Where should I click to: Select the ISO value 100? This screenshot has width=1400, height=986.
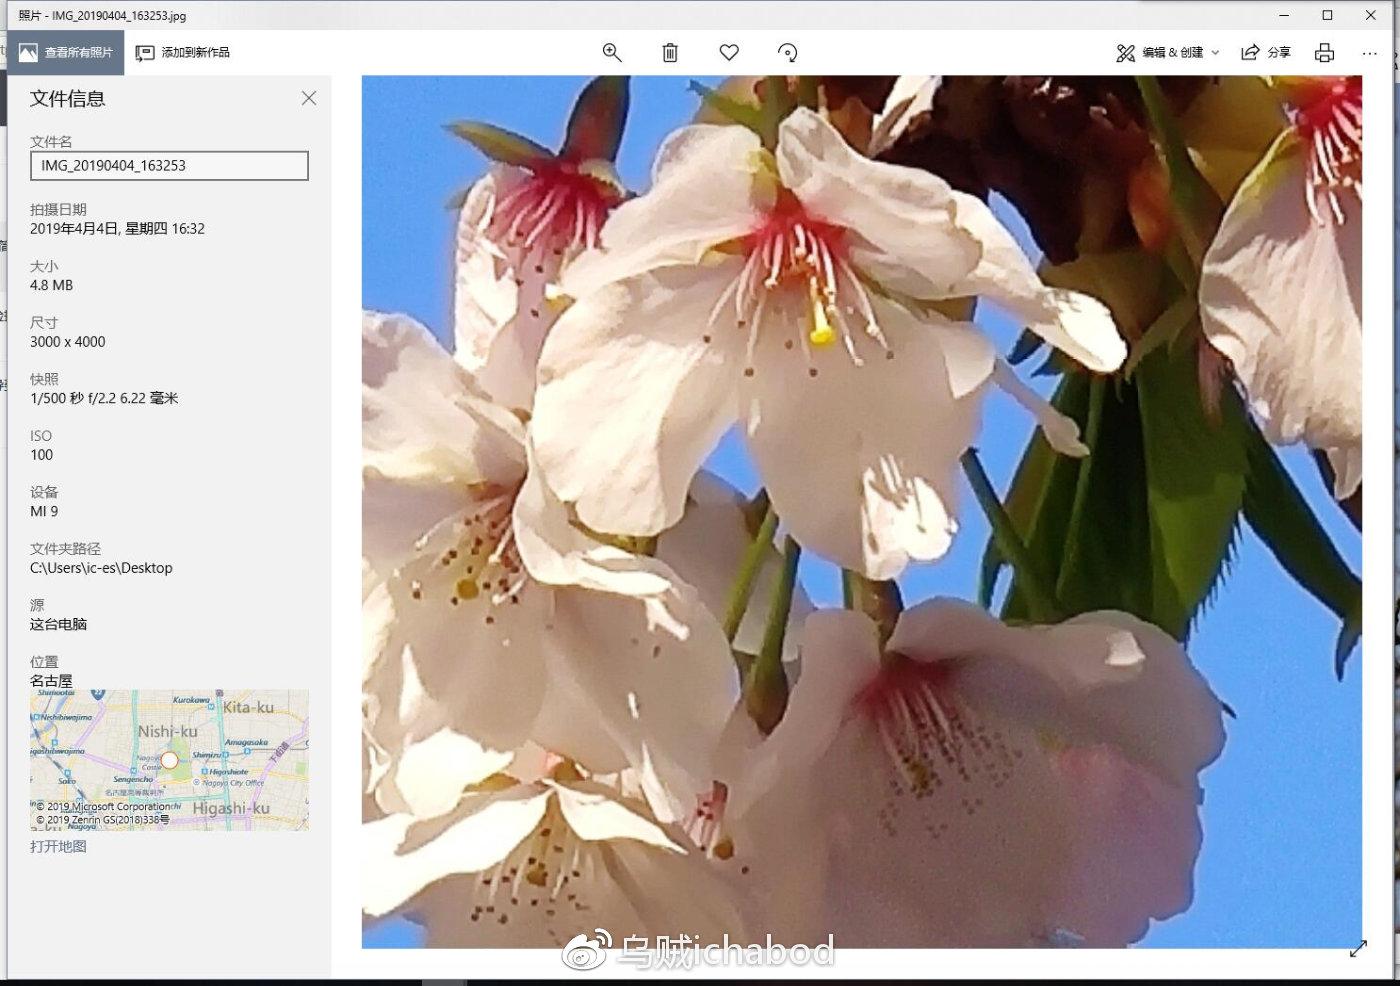[41, 455]
